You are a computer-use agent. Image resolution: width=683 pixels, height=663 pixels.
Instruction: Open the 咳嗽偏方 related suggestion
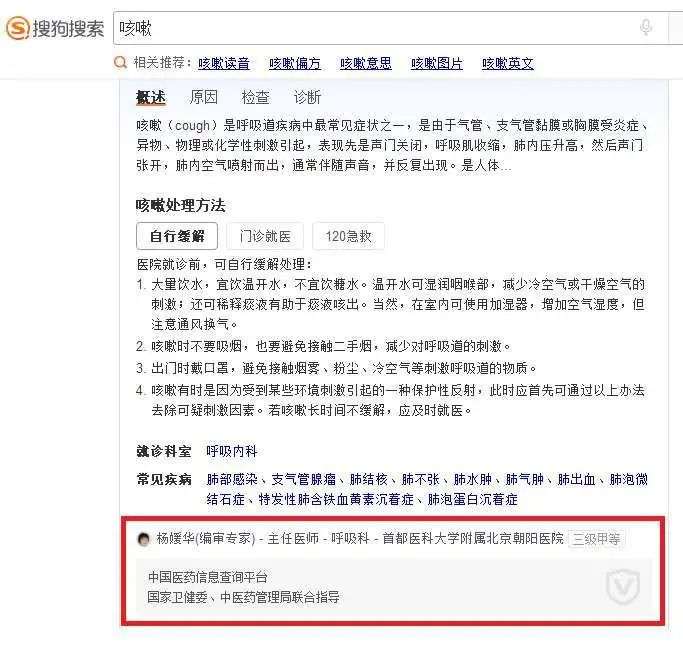(x=294, y=63)
